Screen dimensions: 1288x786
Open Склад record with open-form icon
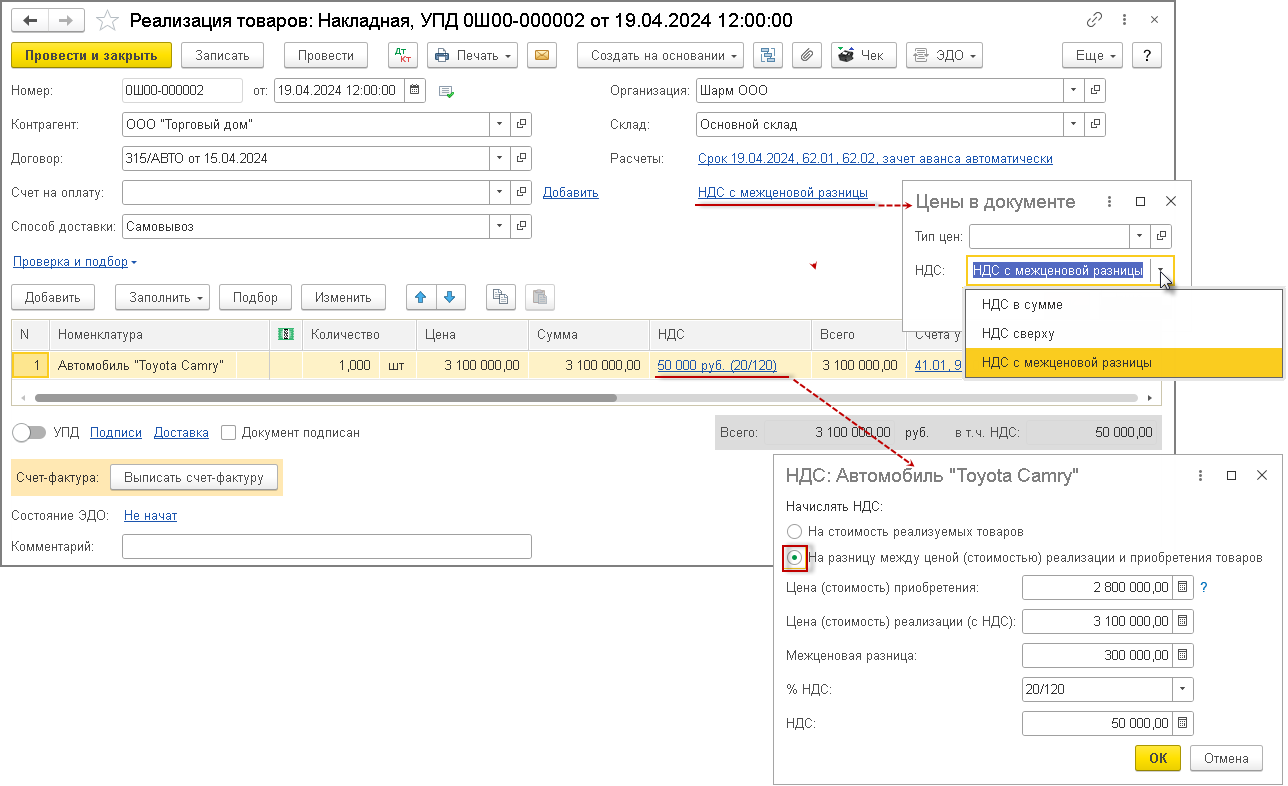1095,125
